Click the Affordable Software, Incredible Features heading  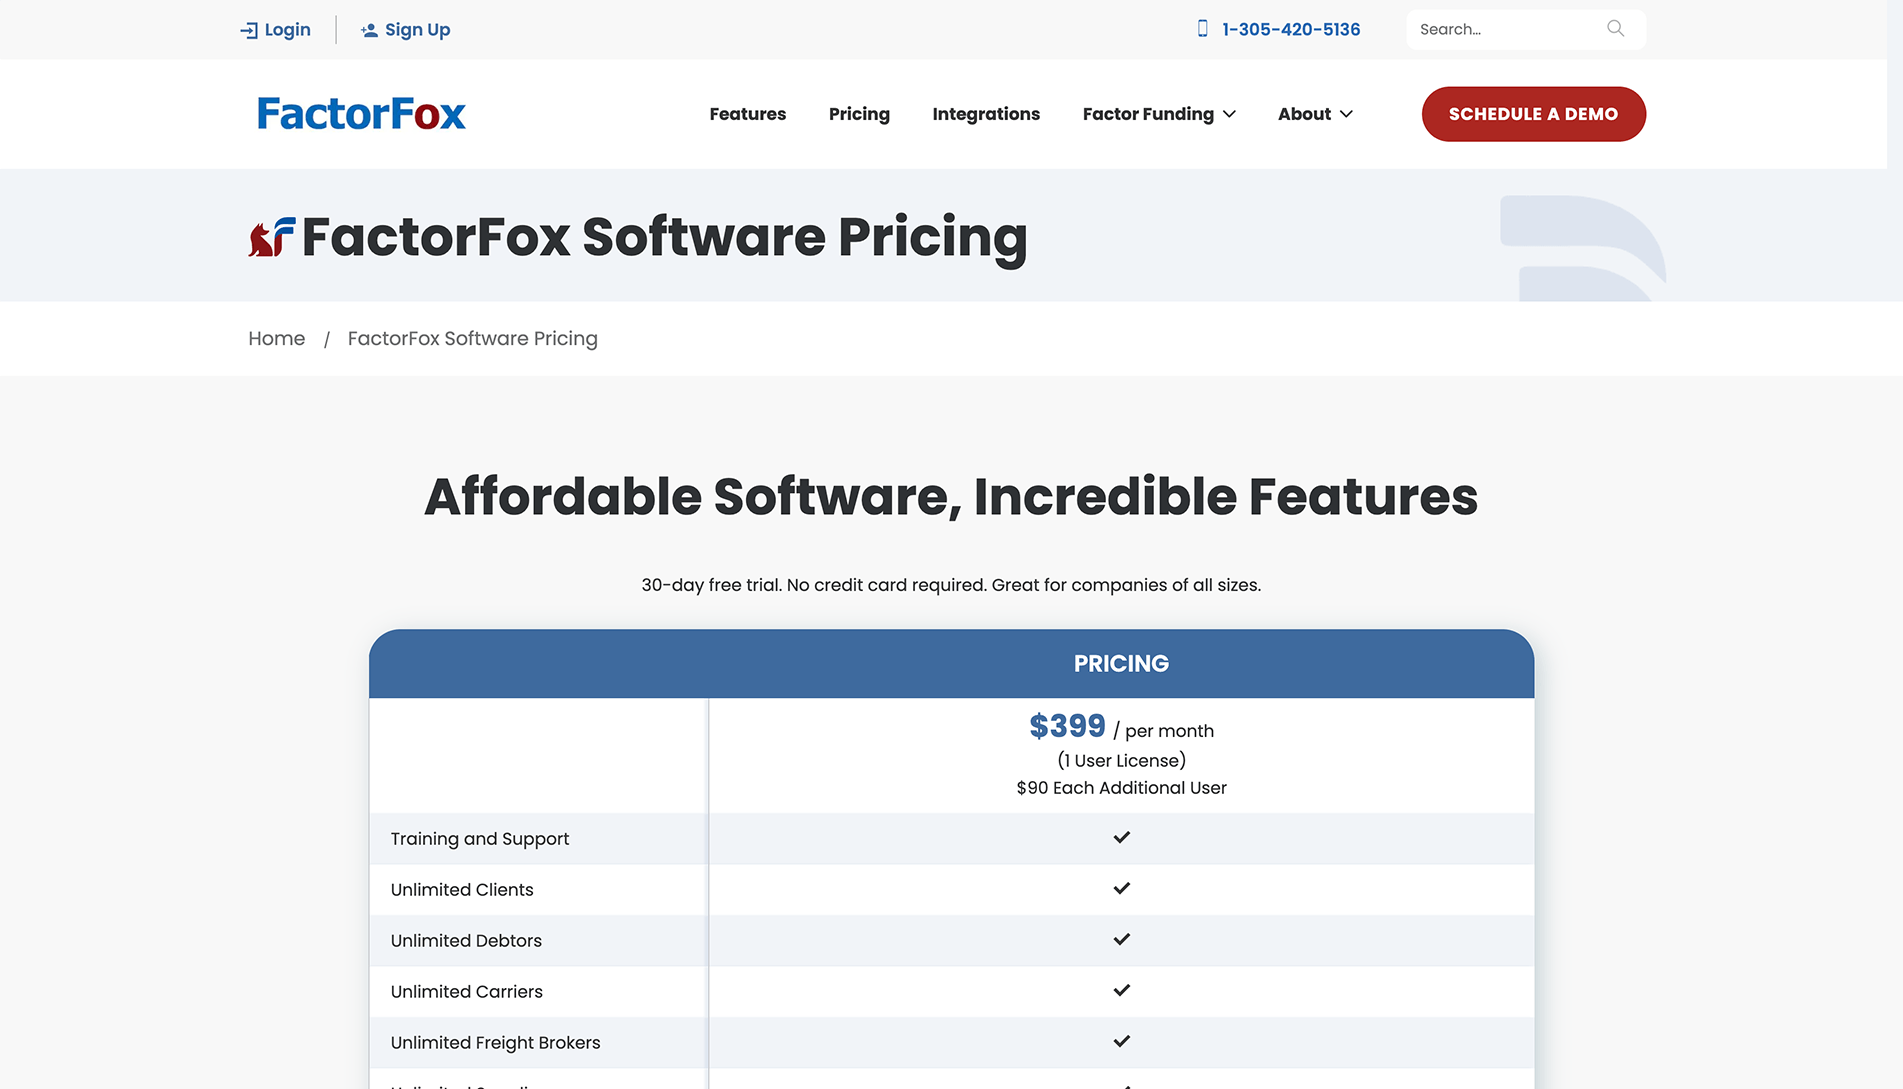pyautogui.click(x=951, y=497)
